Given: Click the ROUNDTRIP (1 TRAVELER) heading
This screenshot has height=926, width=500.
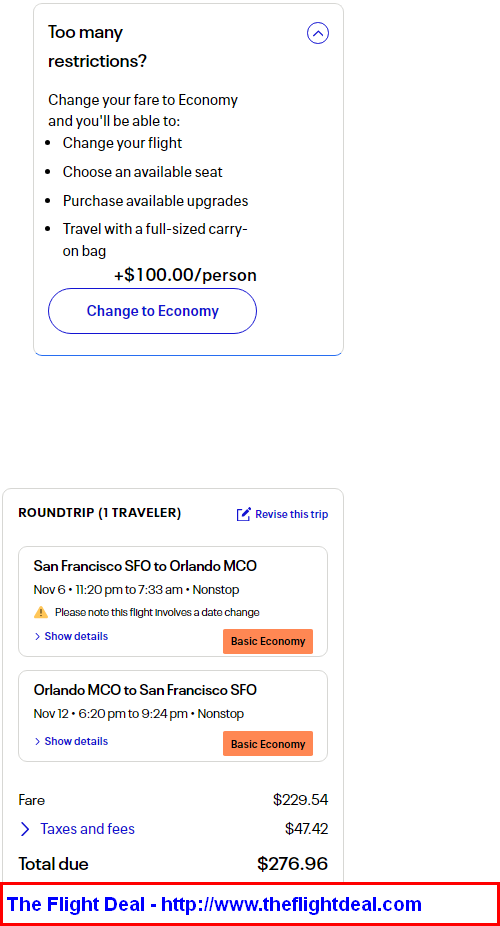Looking at the screenshot, I should pos(100,513).
